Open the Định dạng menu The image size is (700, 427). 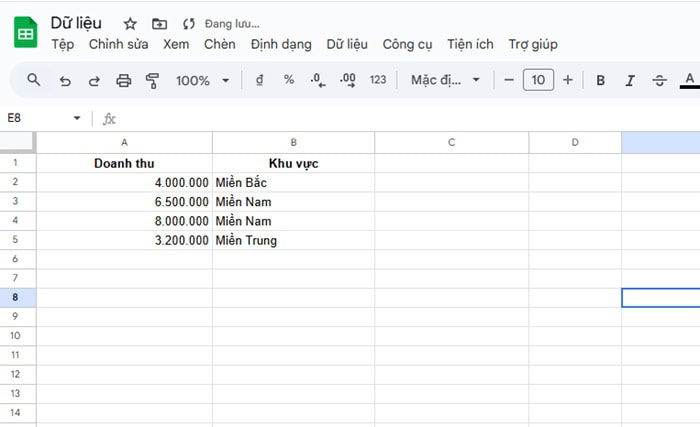[281, 44]
